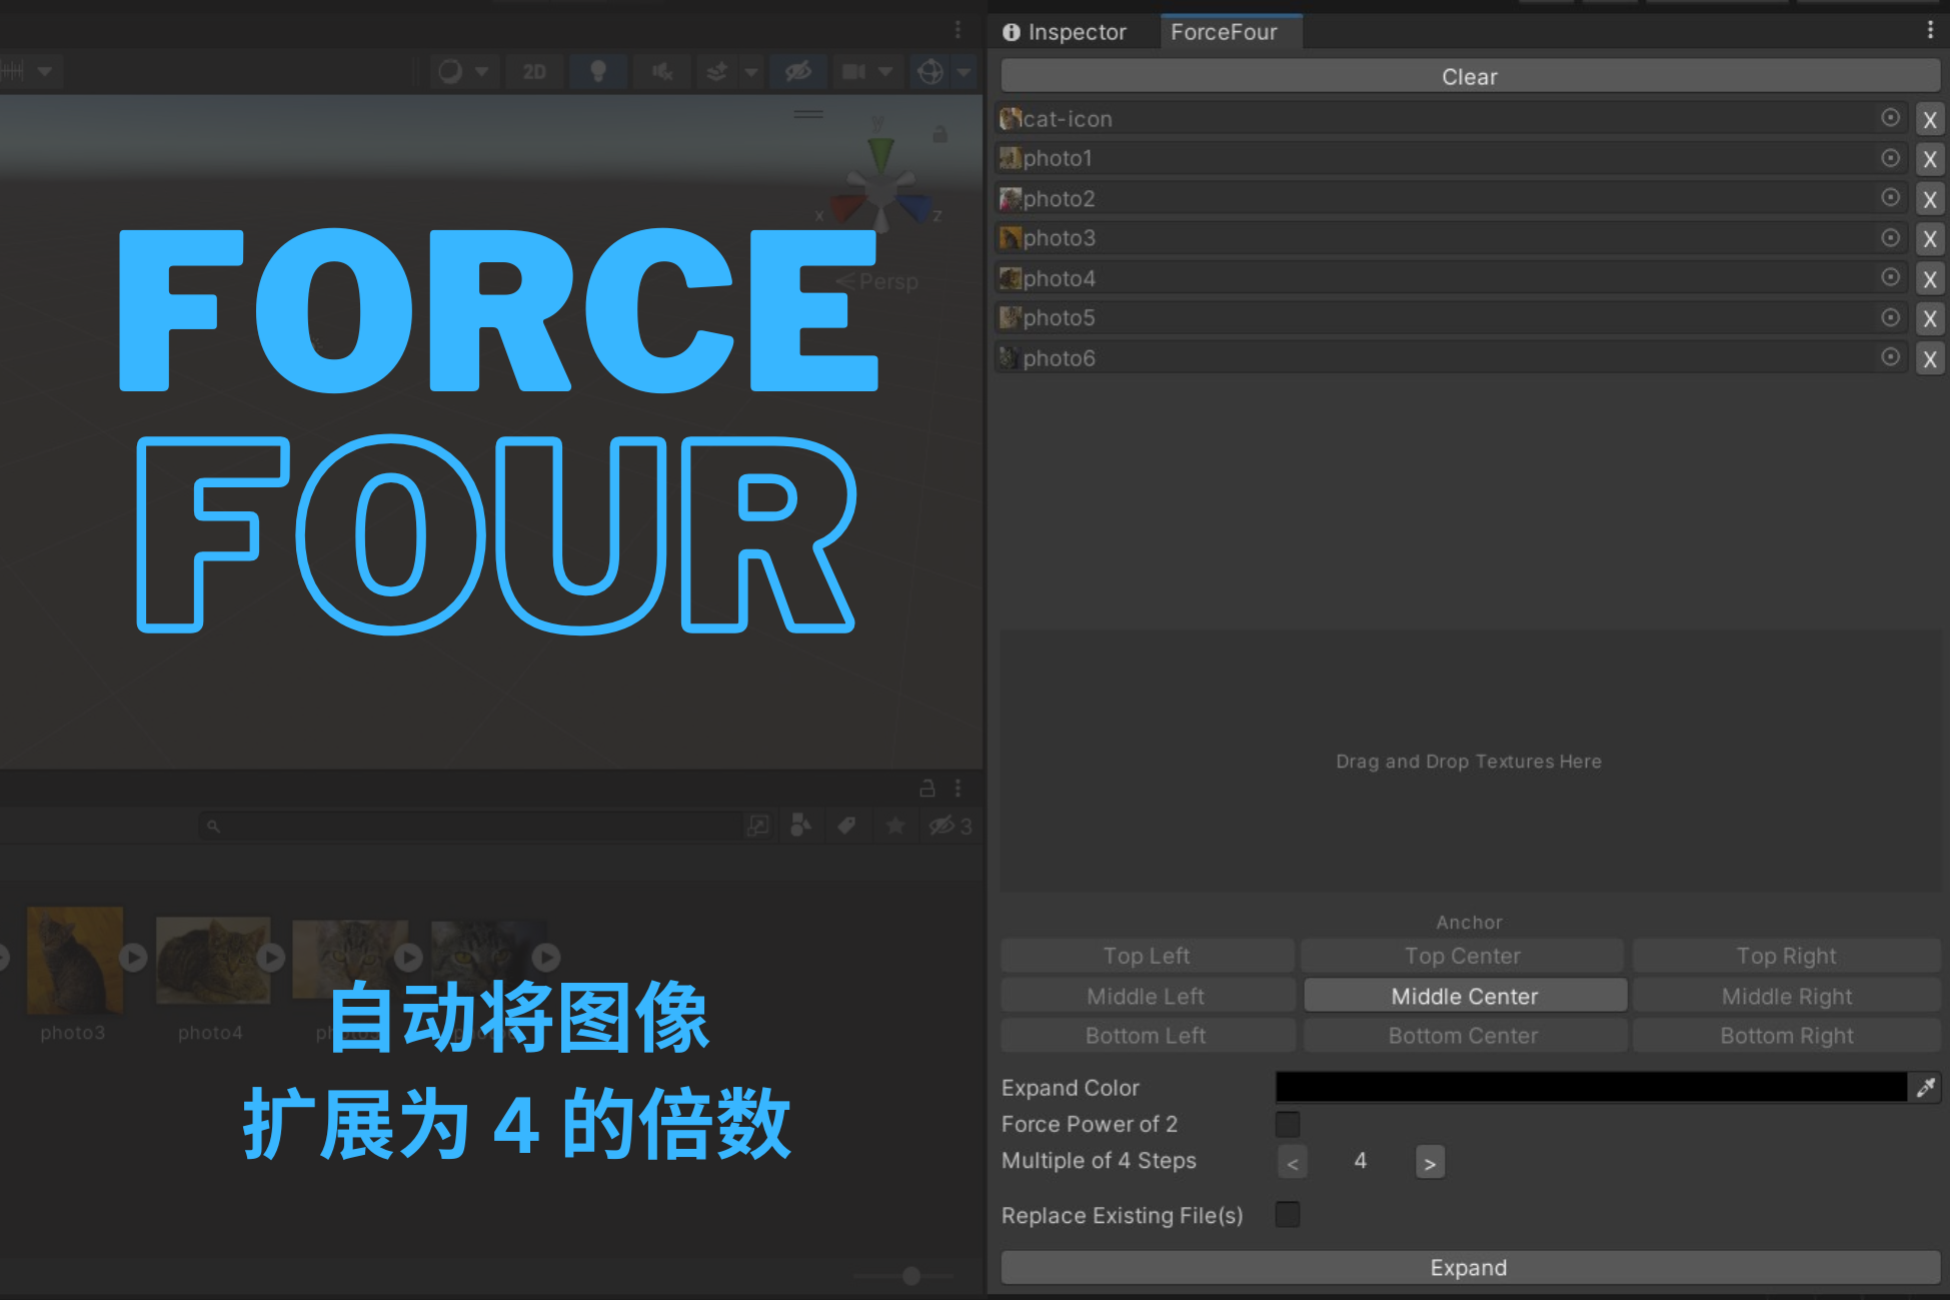1950x1300 pixels.
Task: Open the scene effects dropdown arrow
Action: pyautogui.click(x=751, y=72)
